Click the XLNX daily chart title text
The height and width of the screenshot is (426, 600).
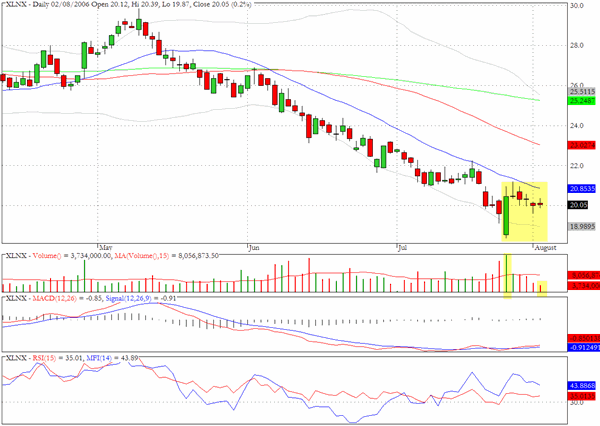(129, 4)
